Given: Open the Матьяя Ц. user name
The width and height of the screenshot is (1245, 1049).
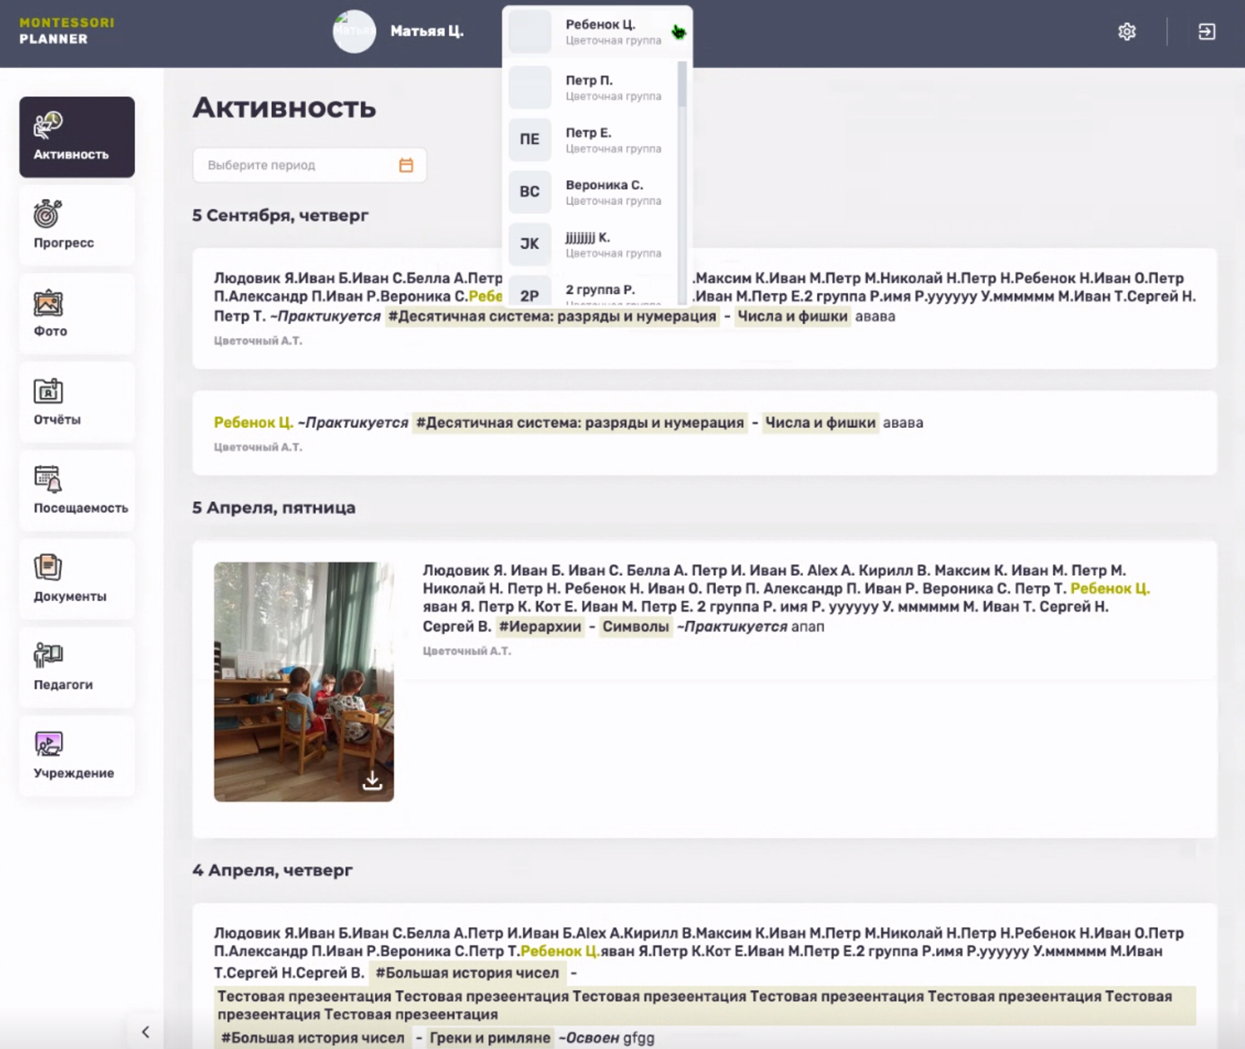Looking at the screenshot, I should point(427,31).
